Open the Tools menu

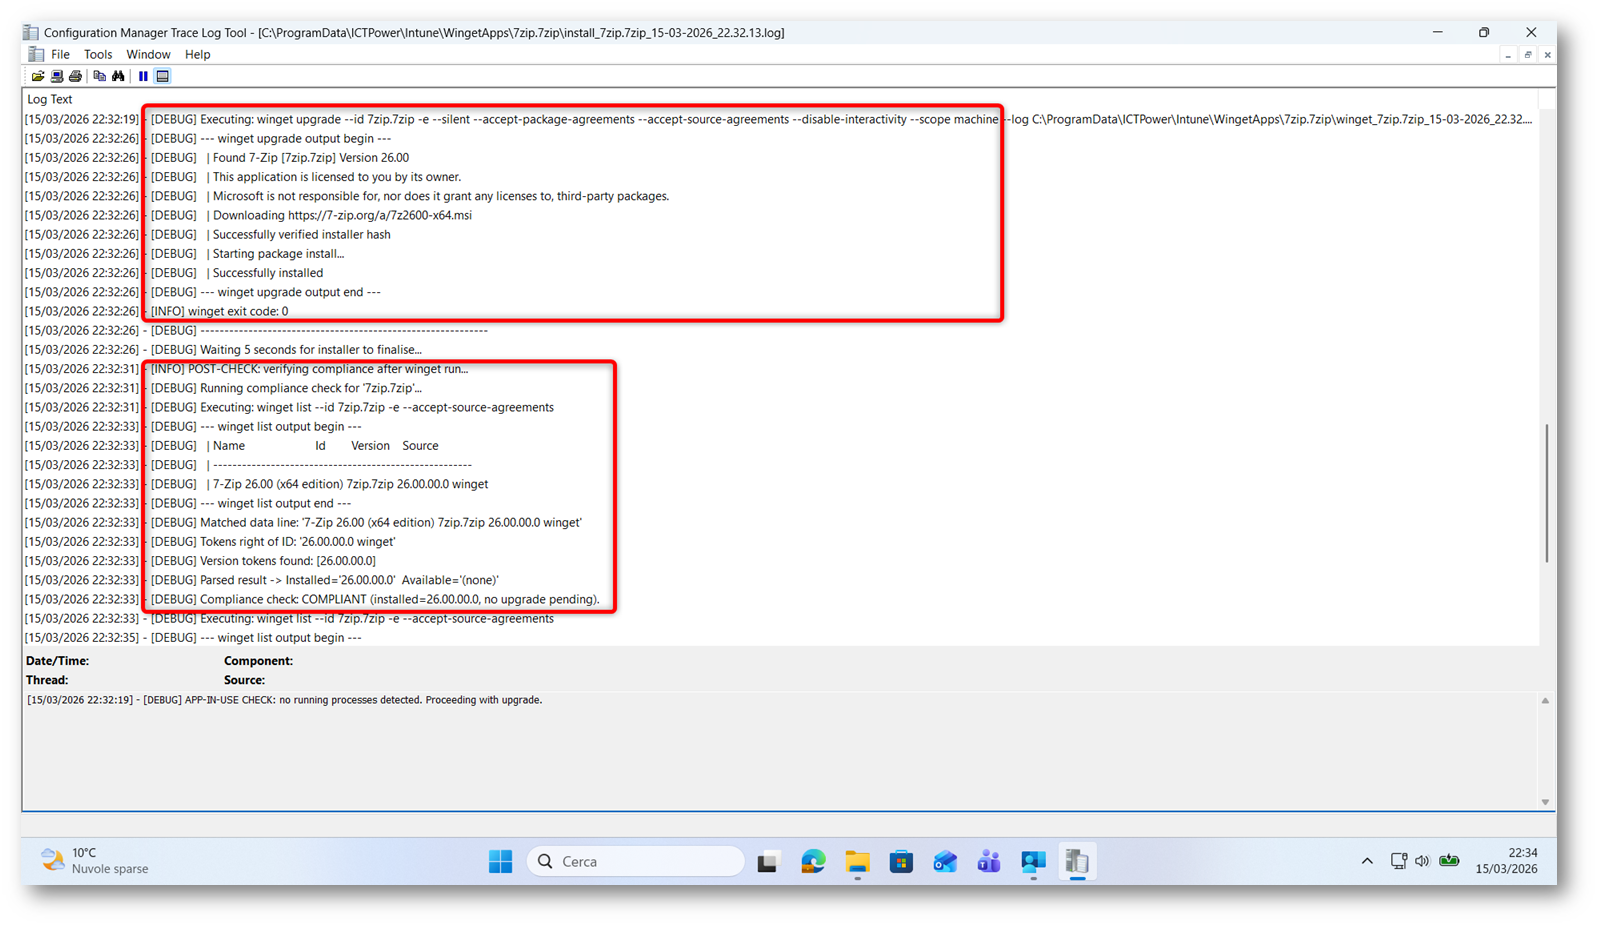[x=98, y=54]
